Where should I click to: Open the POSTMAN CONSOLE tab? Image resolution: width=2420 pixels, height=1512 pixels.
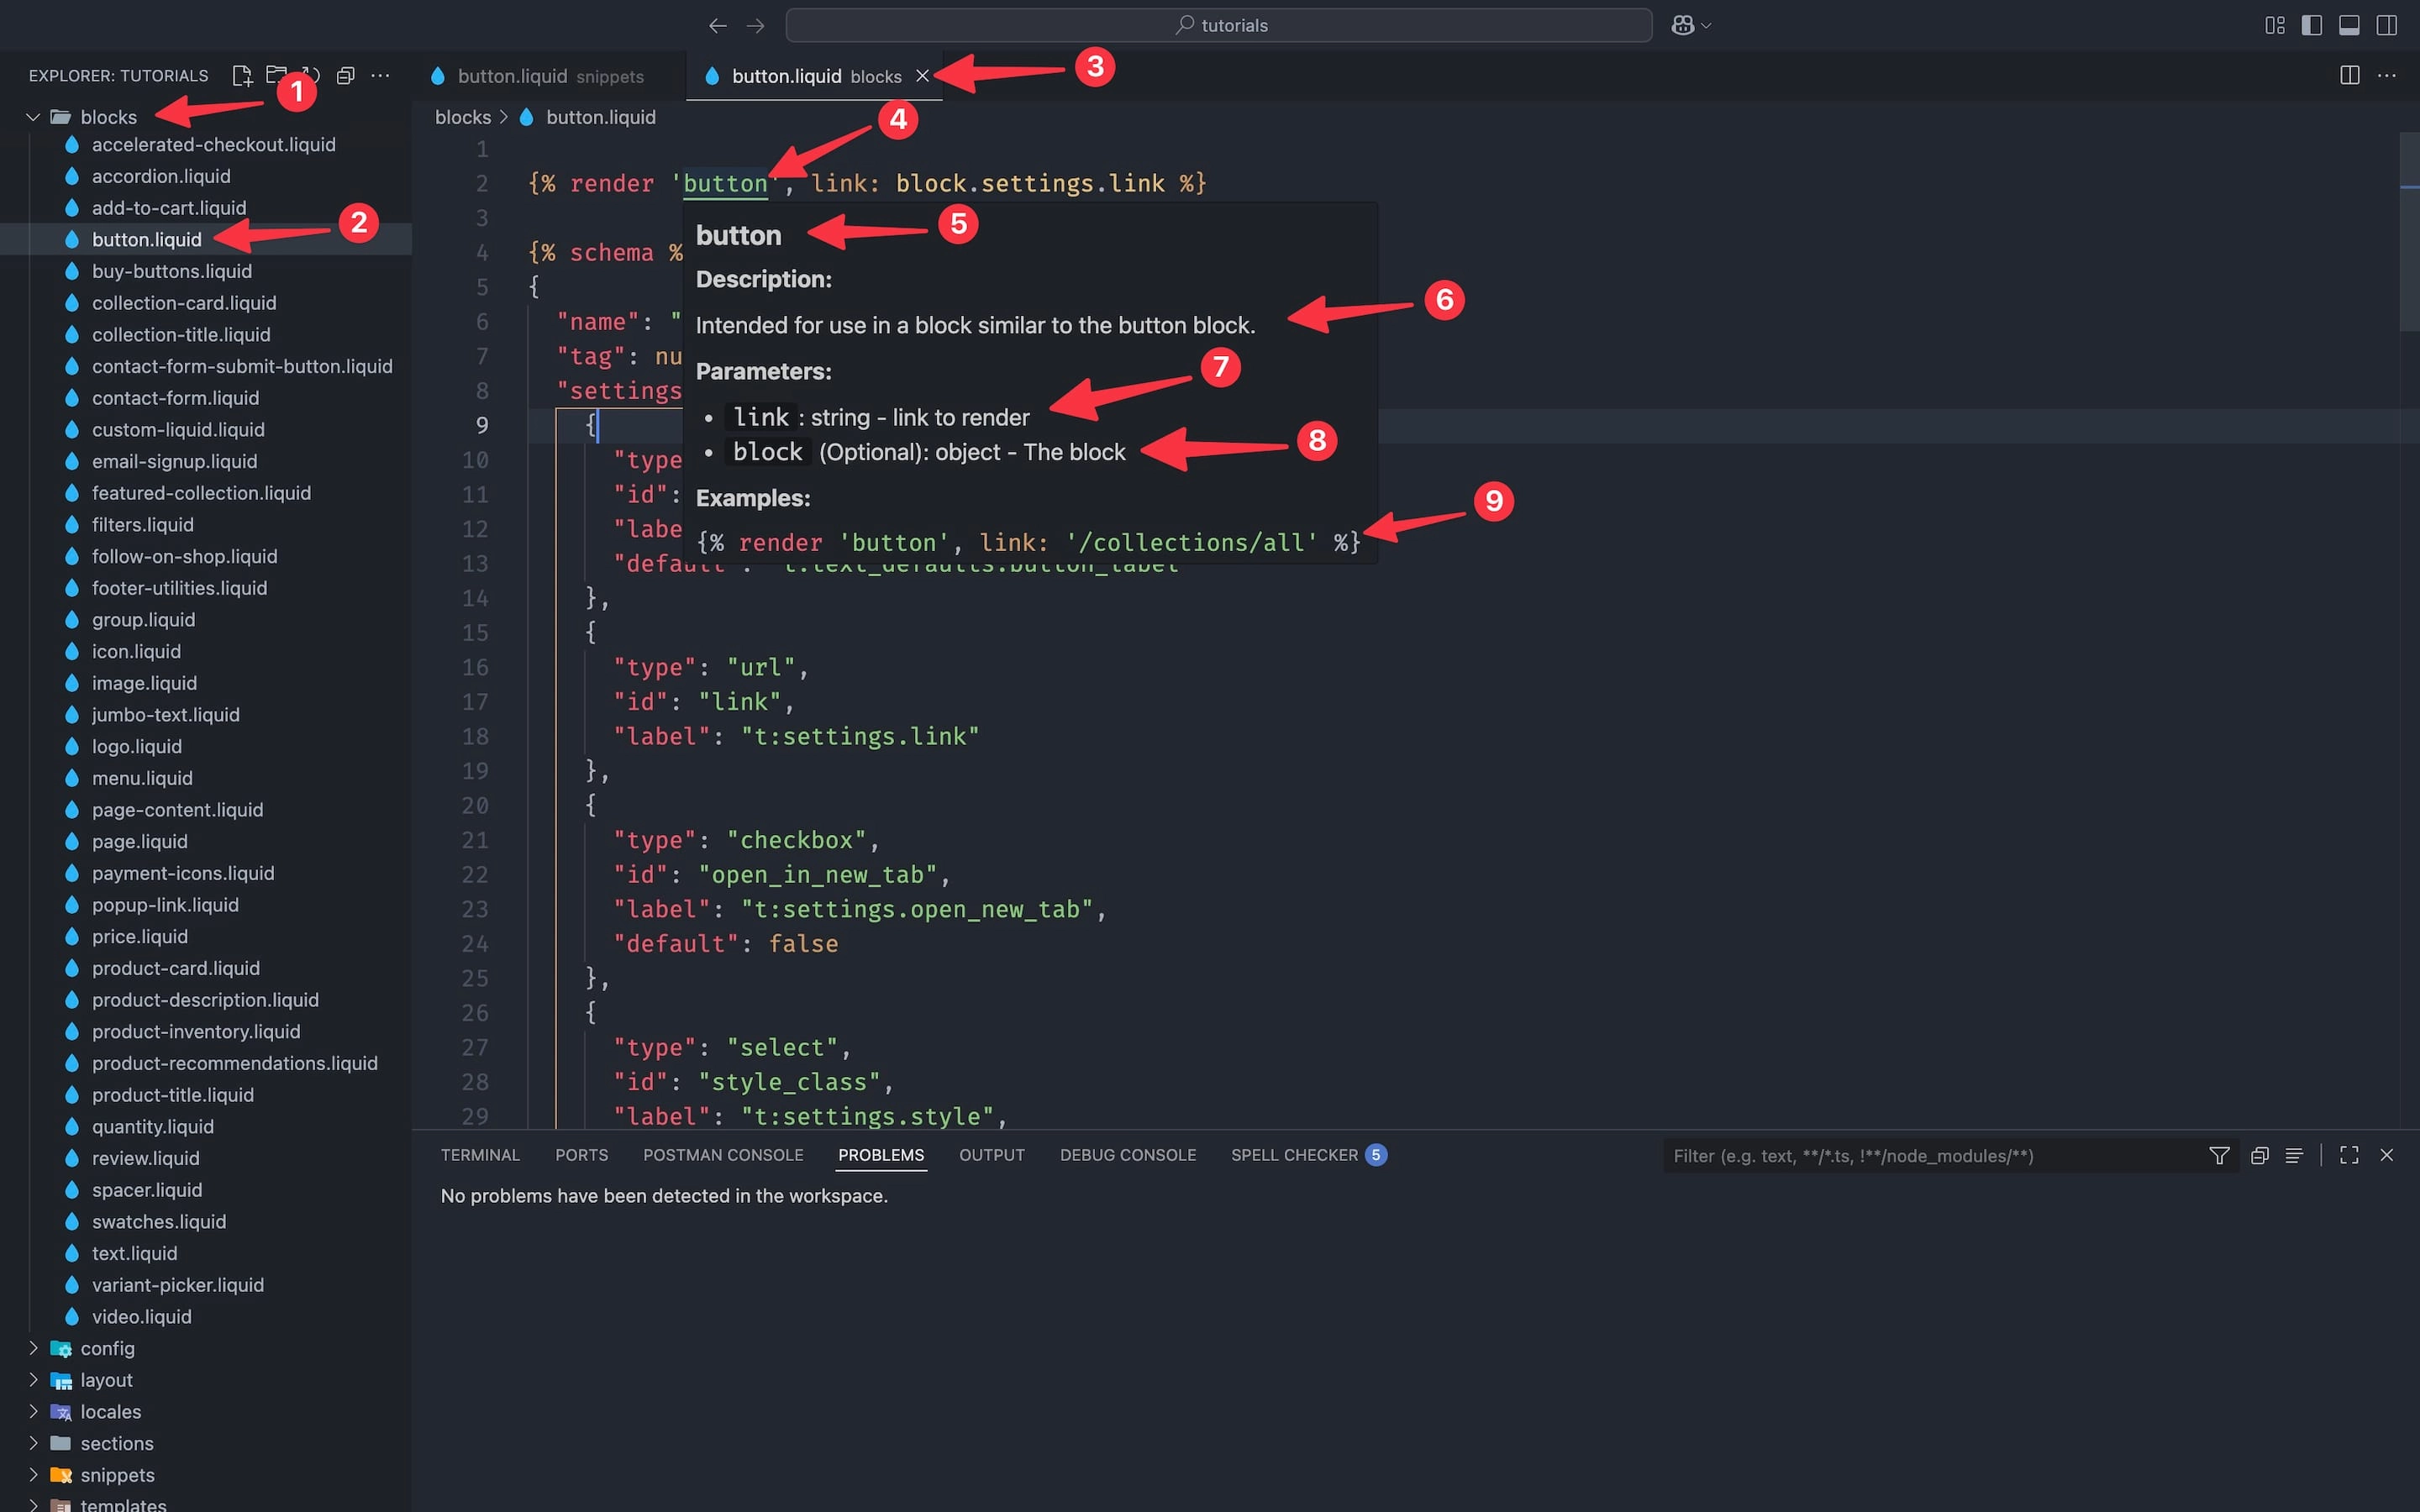point(723,1155)
